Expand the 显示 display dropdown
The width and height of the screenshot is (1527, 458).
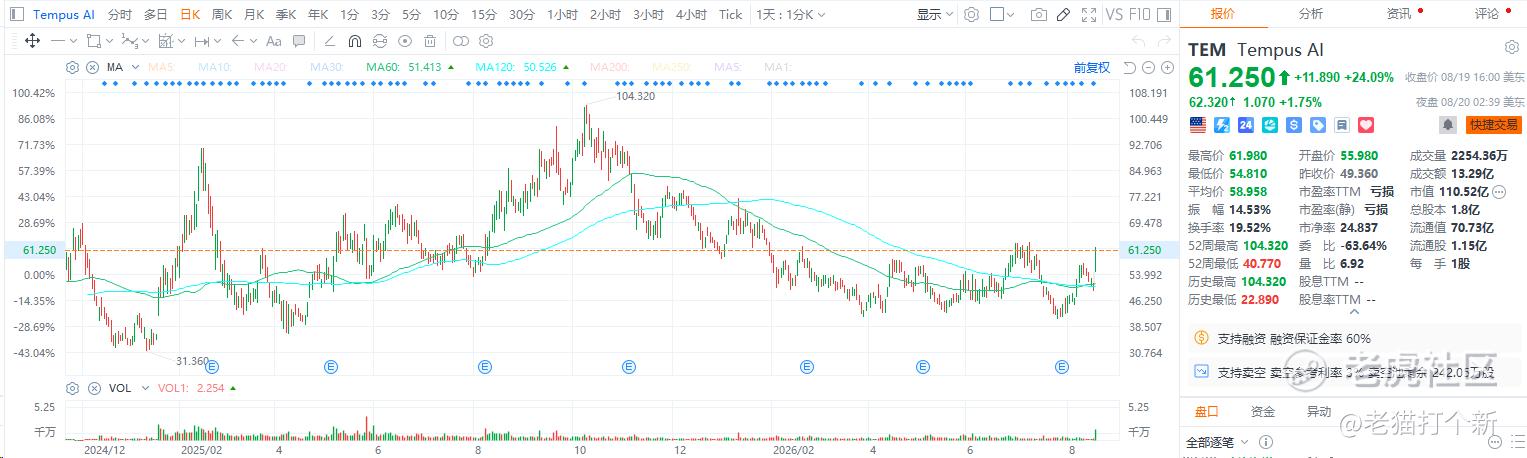tap(934, 15)
